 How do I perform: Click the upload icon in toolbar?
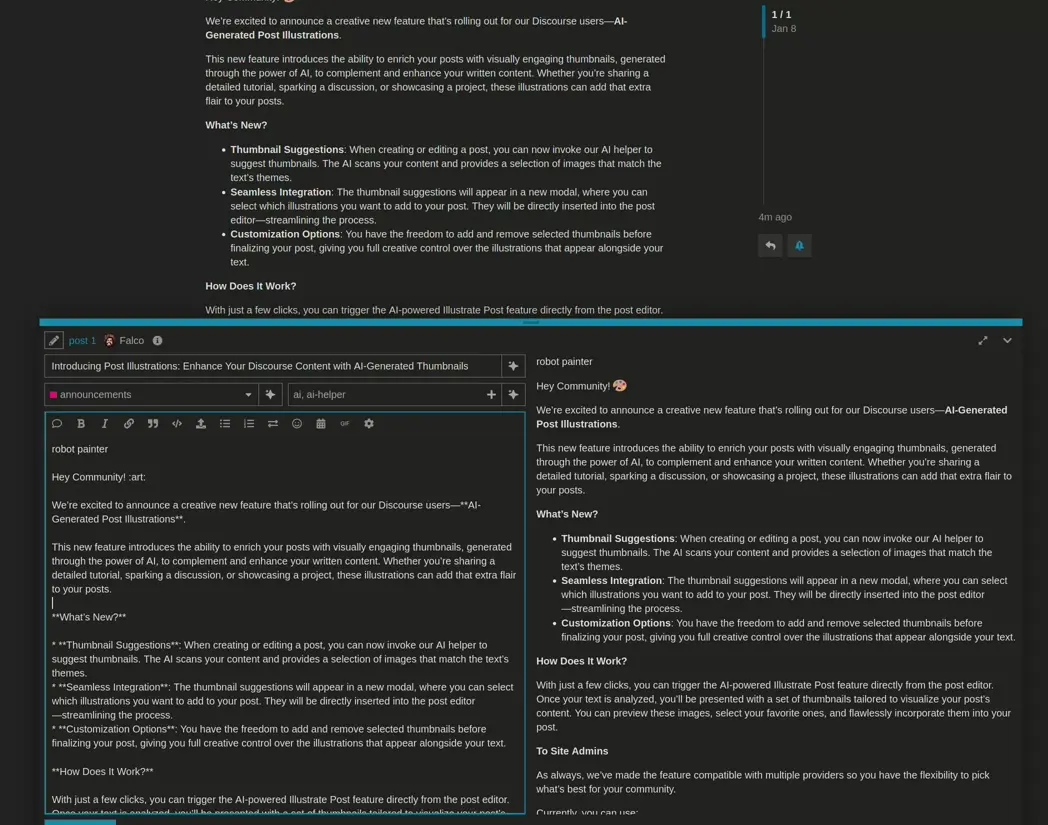point(201,423)
